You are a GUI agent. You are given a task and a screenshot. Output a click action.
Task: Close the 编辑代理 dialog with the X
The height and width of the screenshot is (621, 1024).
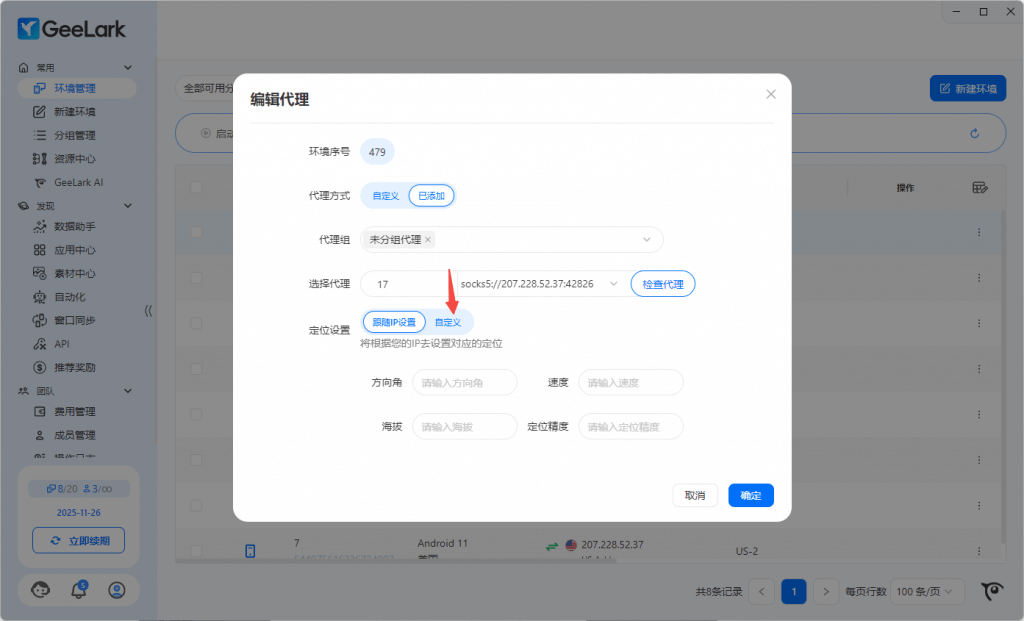pos(770,94)
